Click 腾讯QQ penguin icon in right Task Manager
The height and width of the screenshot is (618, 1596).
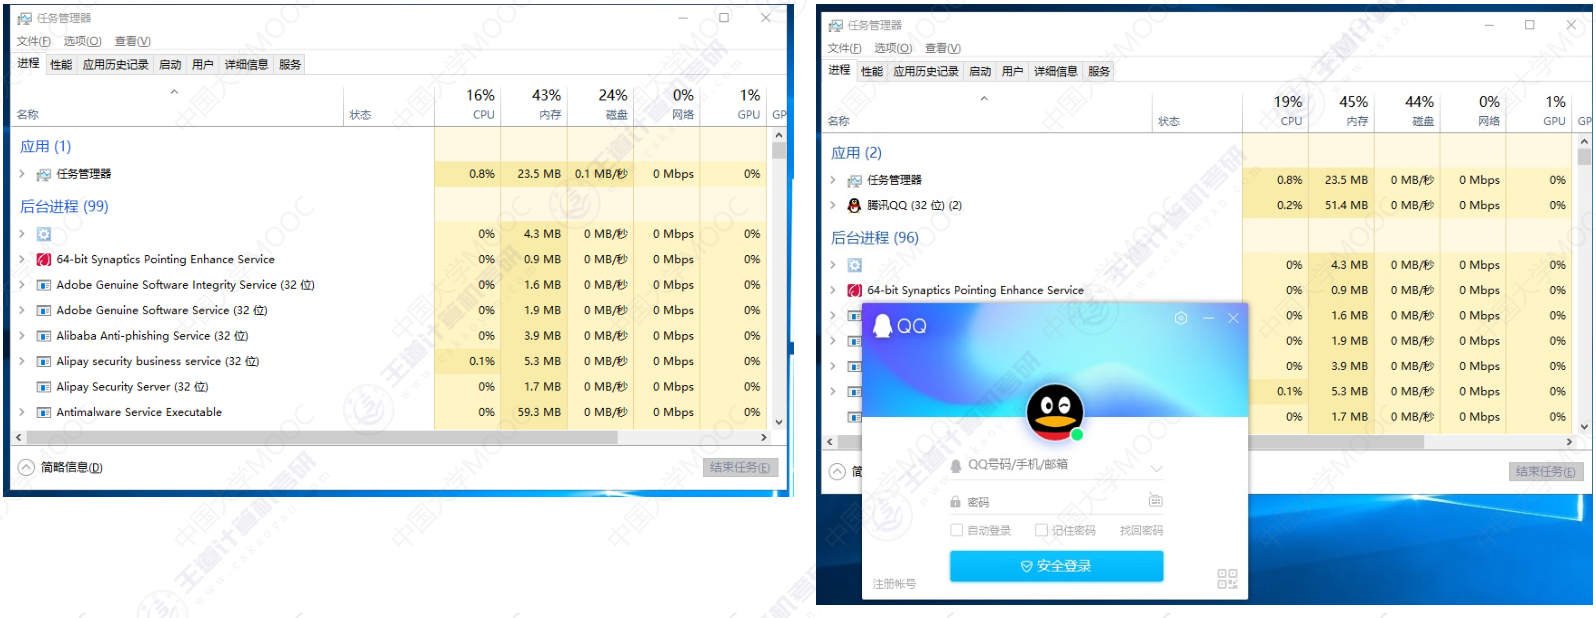pos(854,205)
